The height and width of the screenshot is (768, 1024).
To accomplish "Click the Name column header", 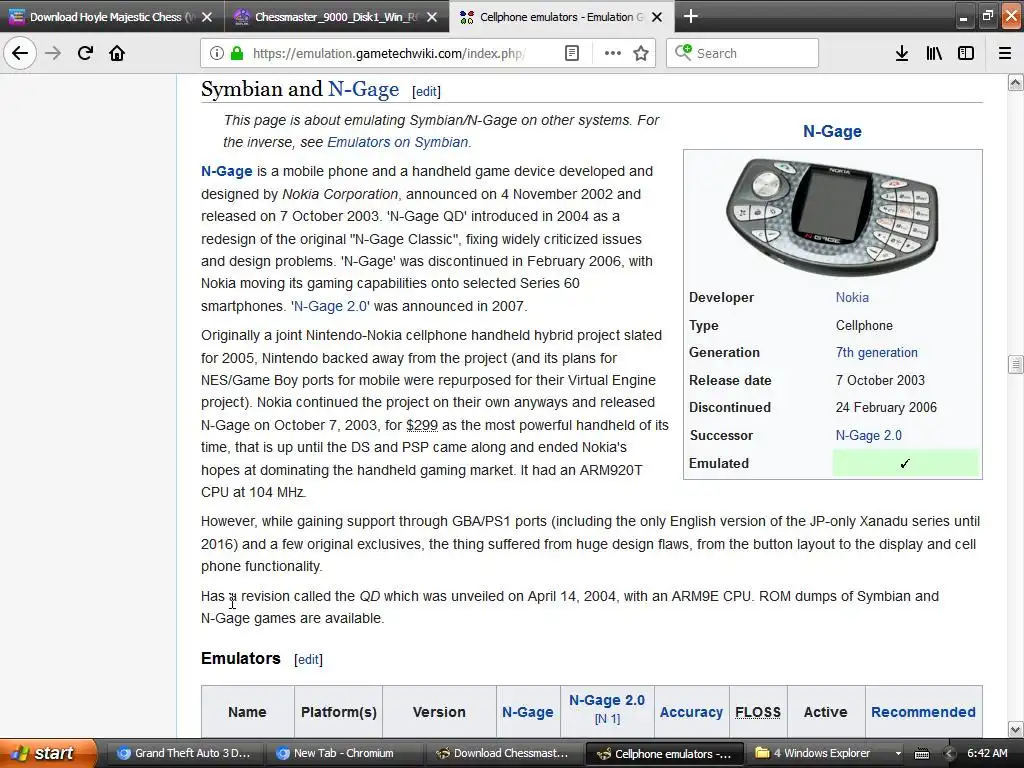I will point(248,712).
